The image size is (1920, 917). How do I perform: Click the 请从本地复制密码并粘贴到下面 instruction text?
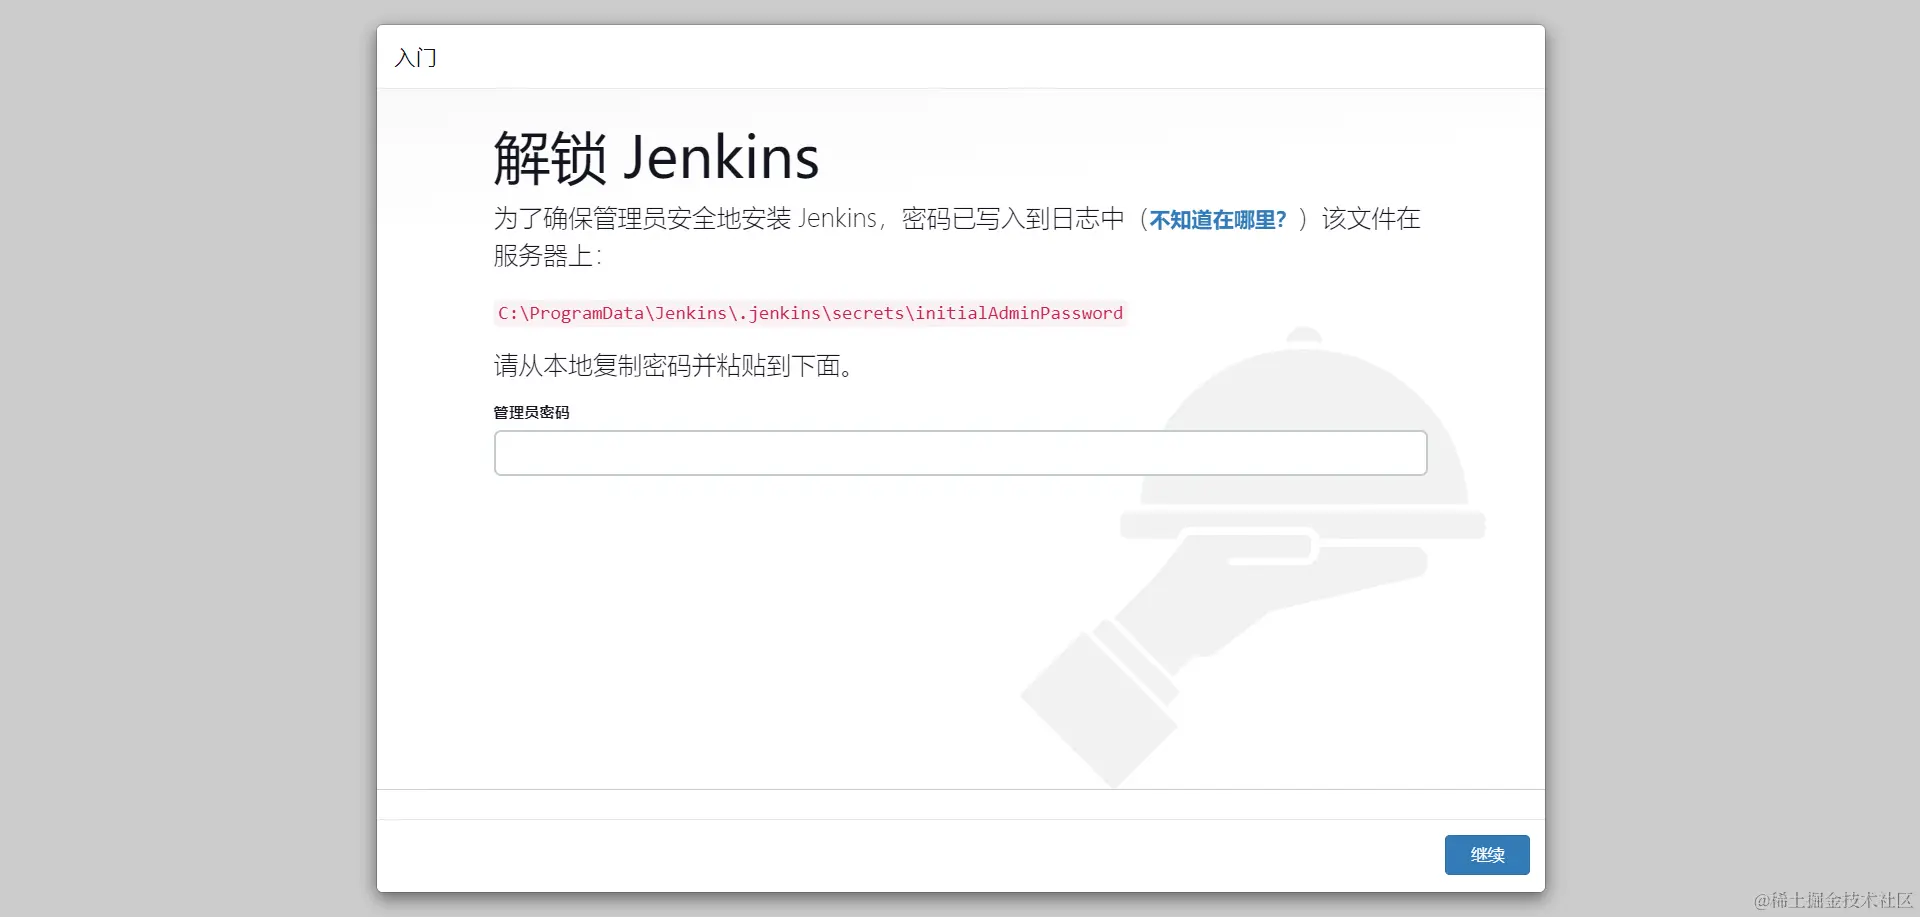(673, 366)
